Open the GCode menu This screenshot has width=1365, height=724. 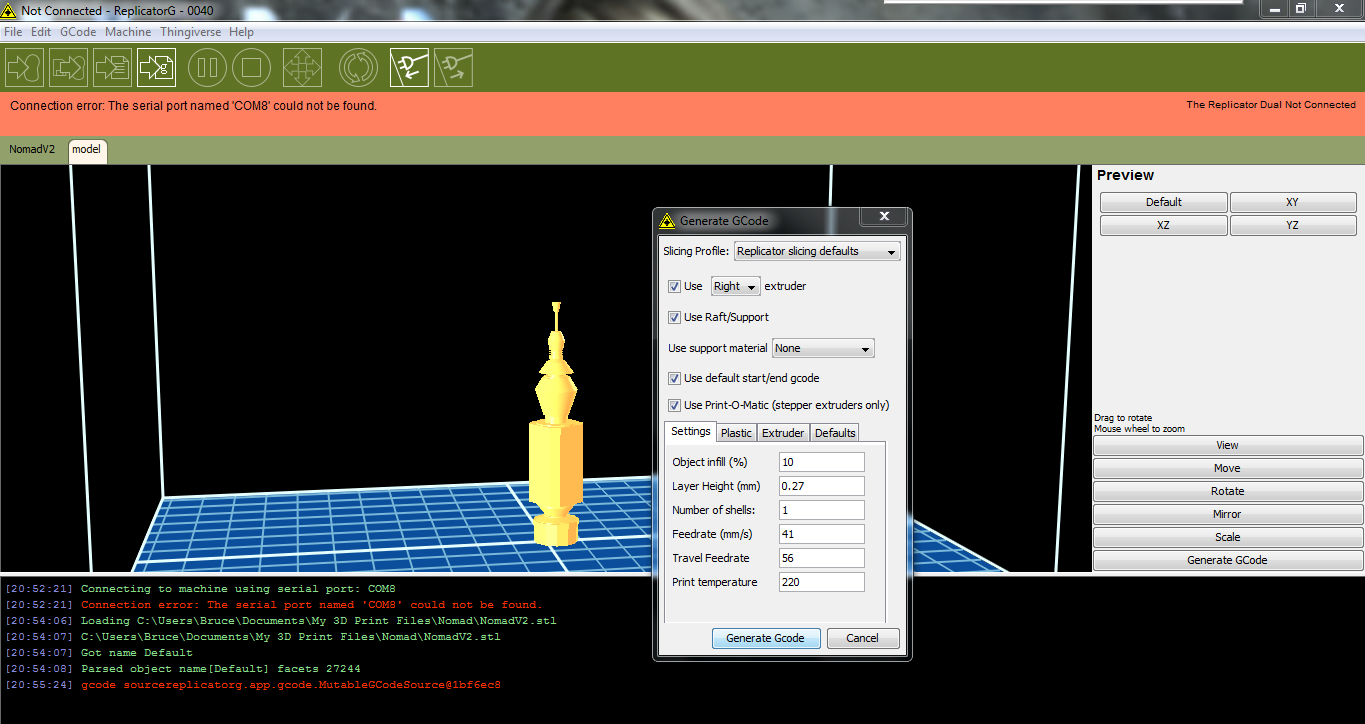(77, 31)
